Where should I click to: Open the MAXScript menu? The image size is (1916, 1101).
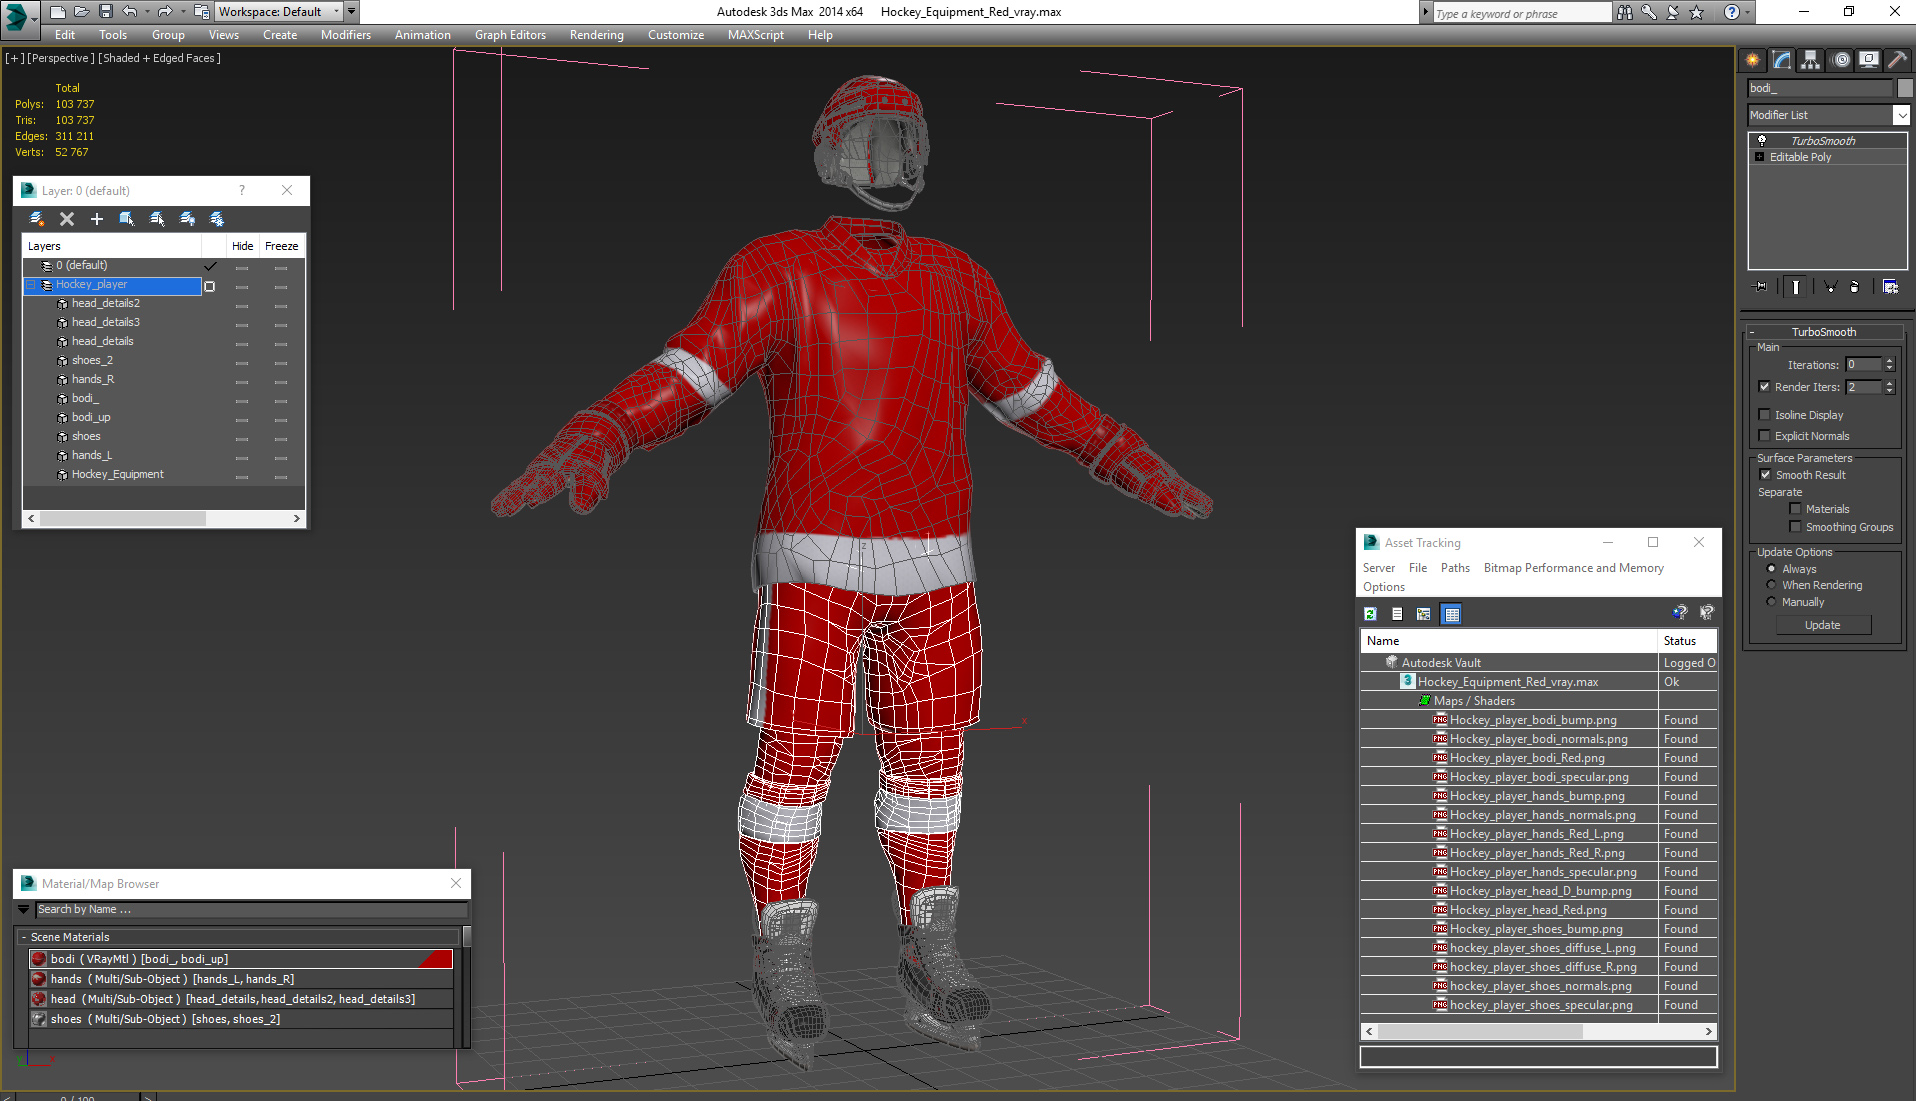(756, 35)
